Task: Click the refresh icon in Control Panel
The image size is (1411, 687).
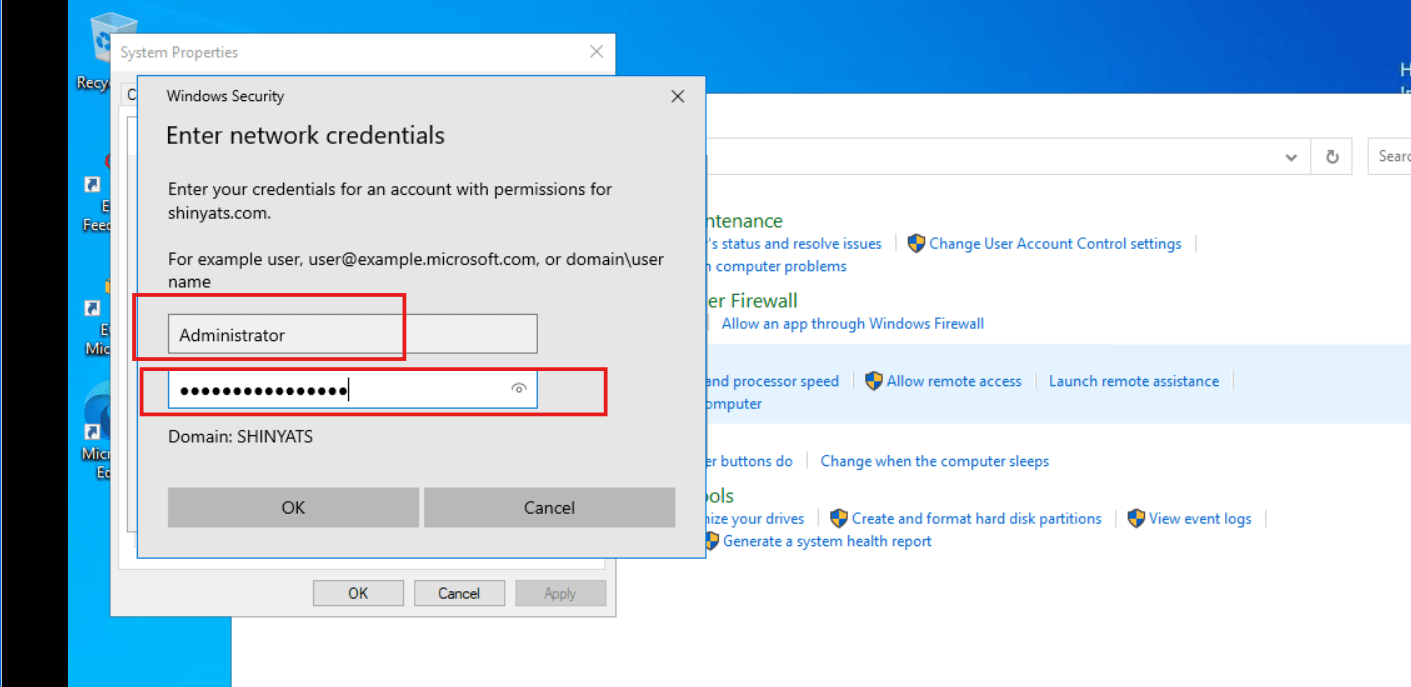Action: [1332, 157]
